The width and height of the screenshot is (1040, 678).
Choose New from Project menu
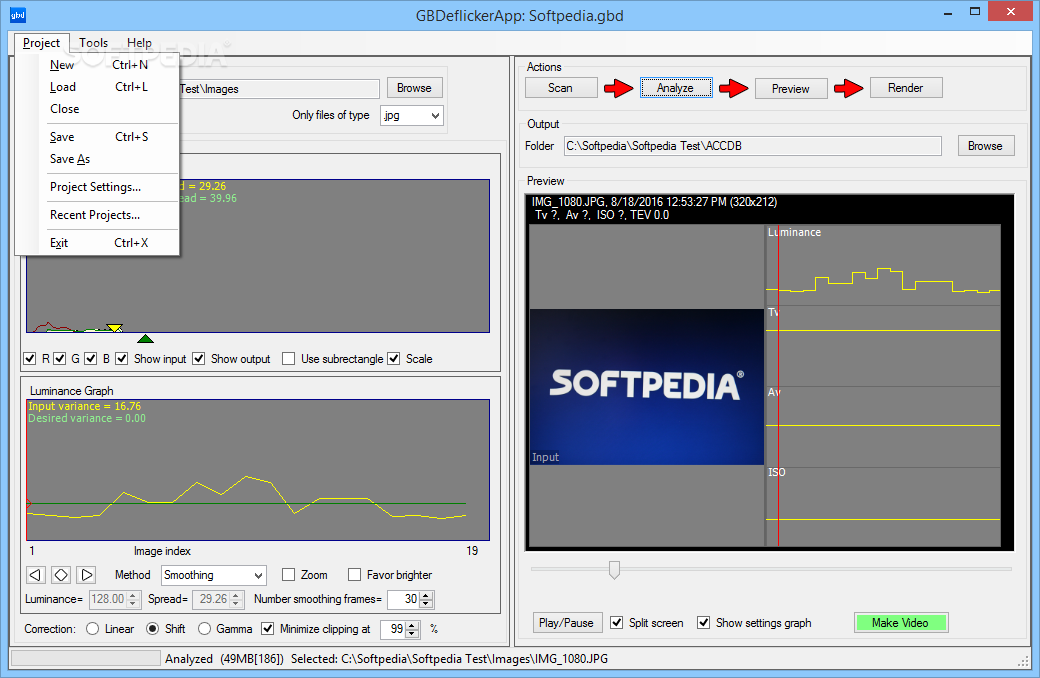point(98,65)
